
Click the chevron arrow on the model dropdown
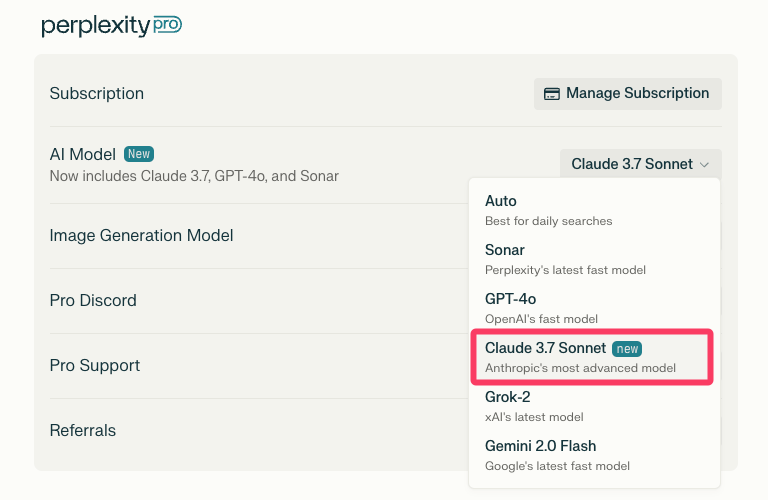[705, 164]
